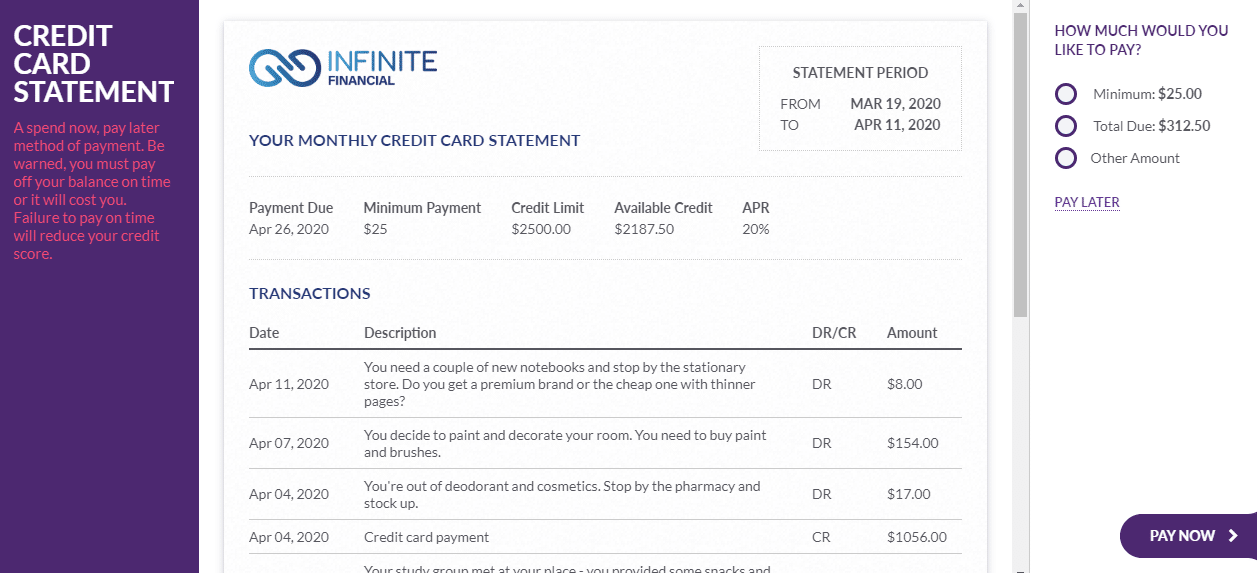Choose the Other Amount radio option
This screenshot has width=1257, height=573.
1066,158
